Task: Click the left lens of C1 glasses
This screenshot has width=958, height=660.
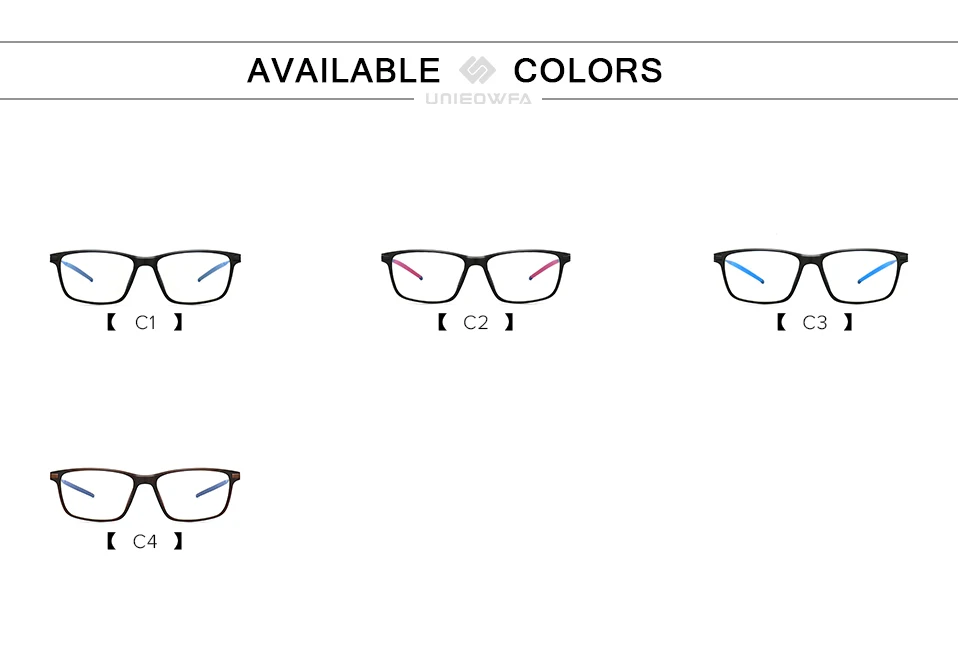Action: pyautogui.click(x=97, y=278)
